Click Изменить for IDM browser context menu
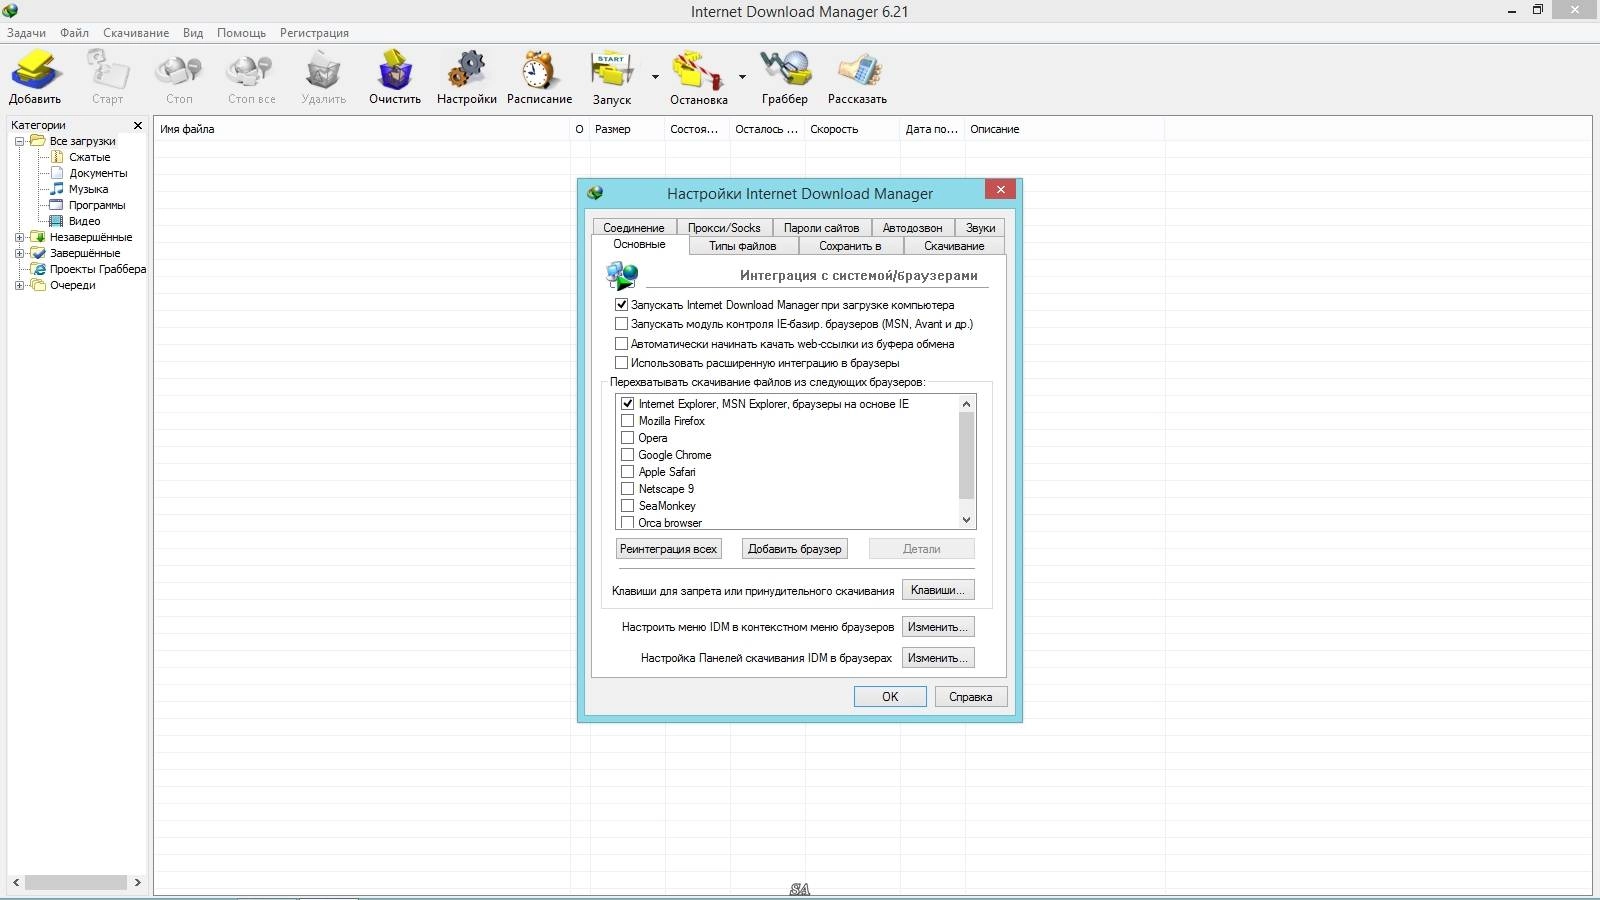Viewport: 1600px width, 900px height. point(938,627)
